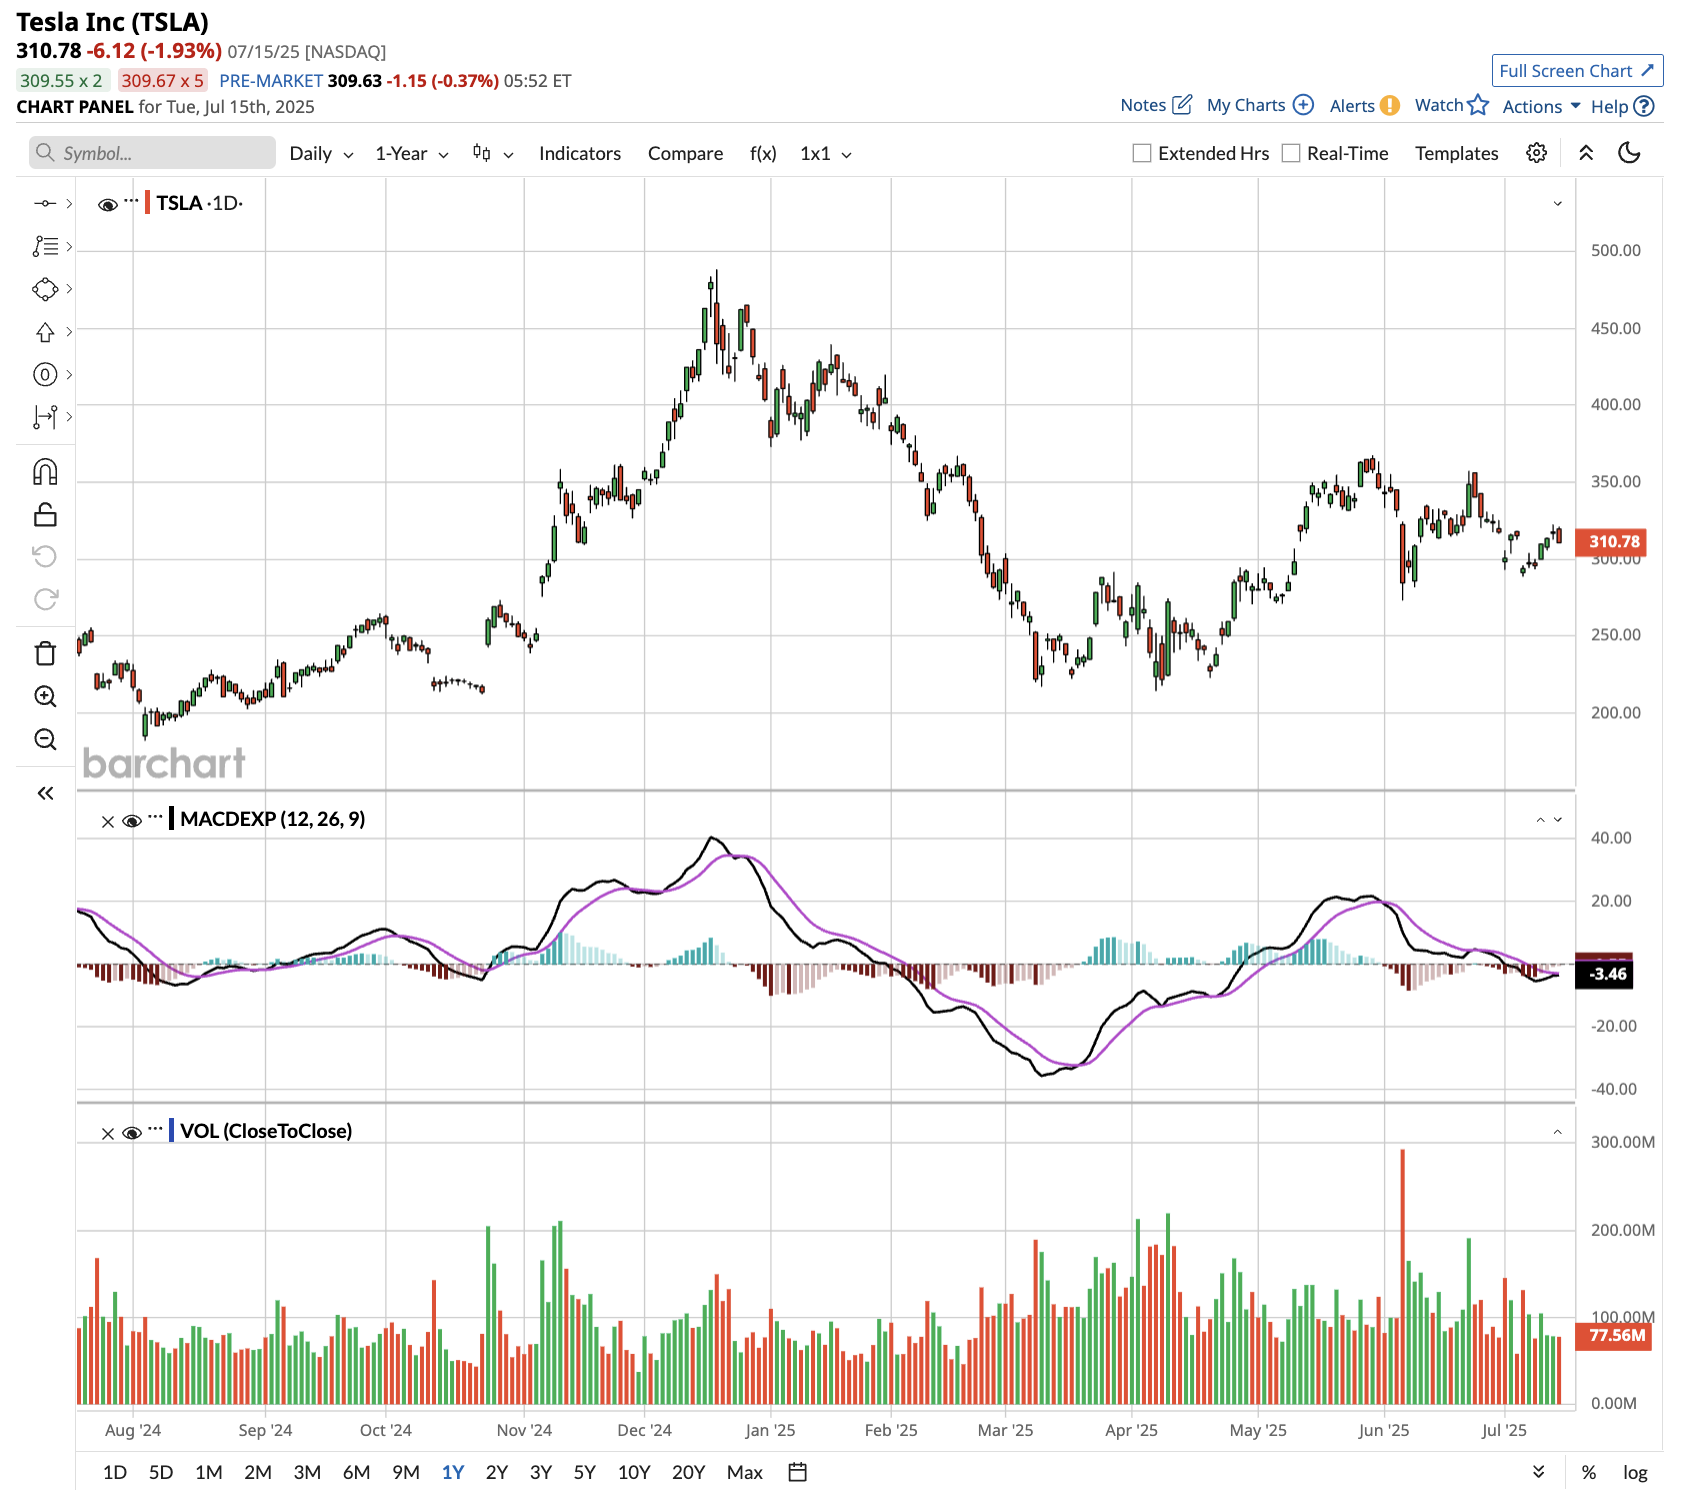Choose the shapes tool in sidebar
The image size is (1690, 1490).
pyautogui.click(x=45, y=289)
